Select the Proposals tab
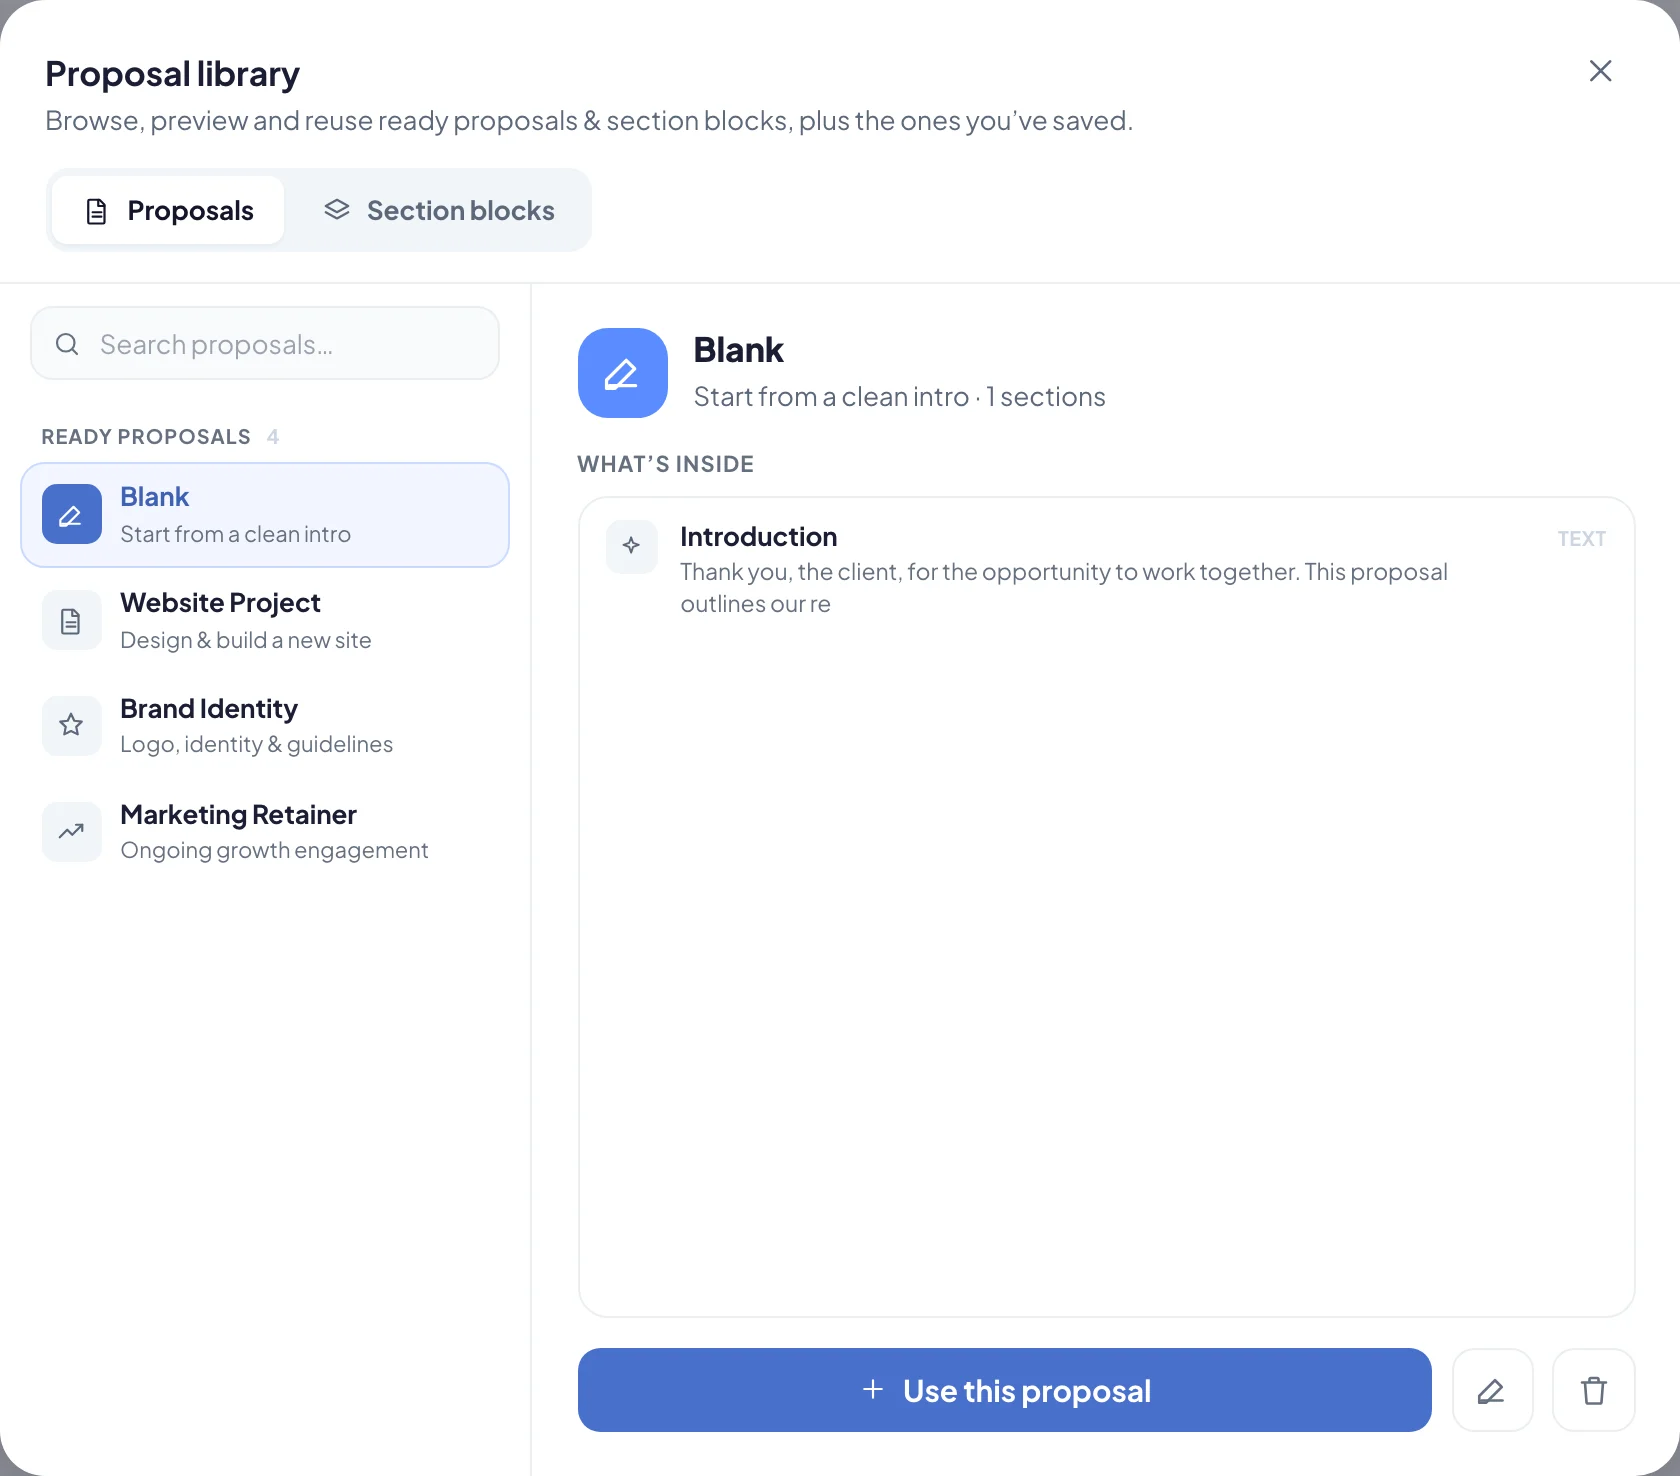 (168, 210)
